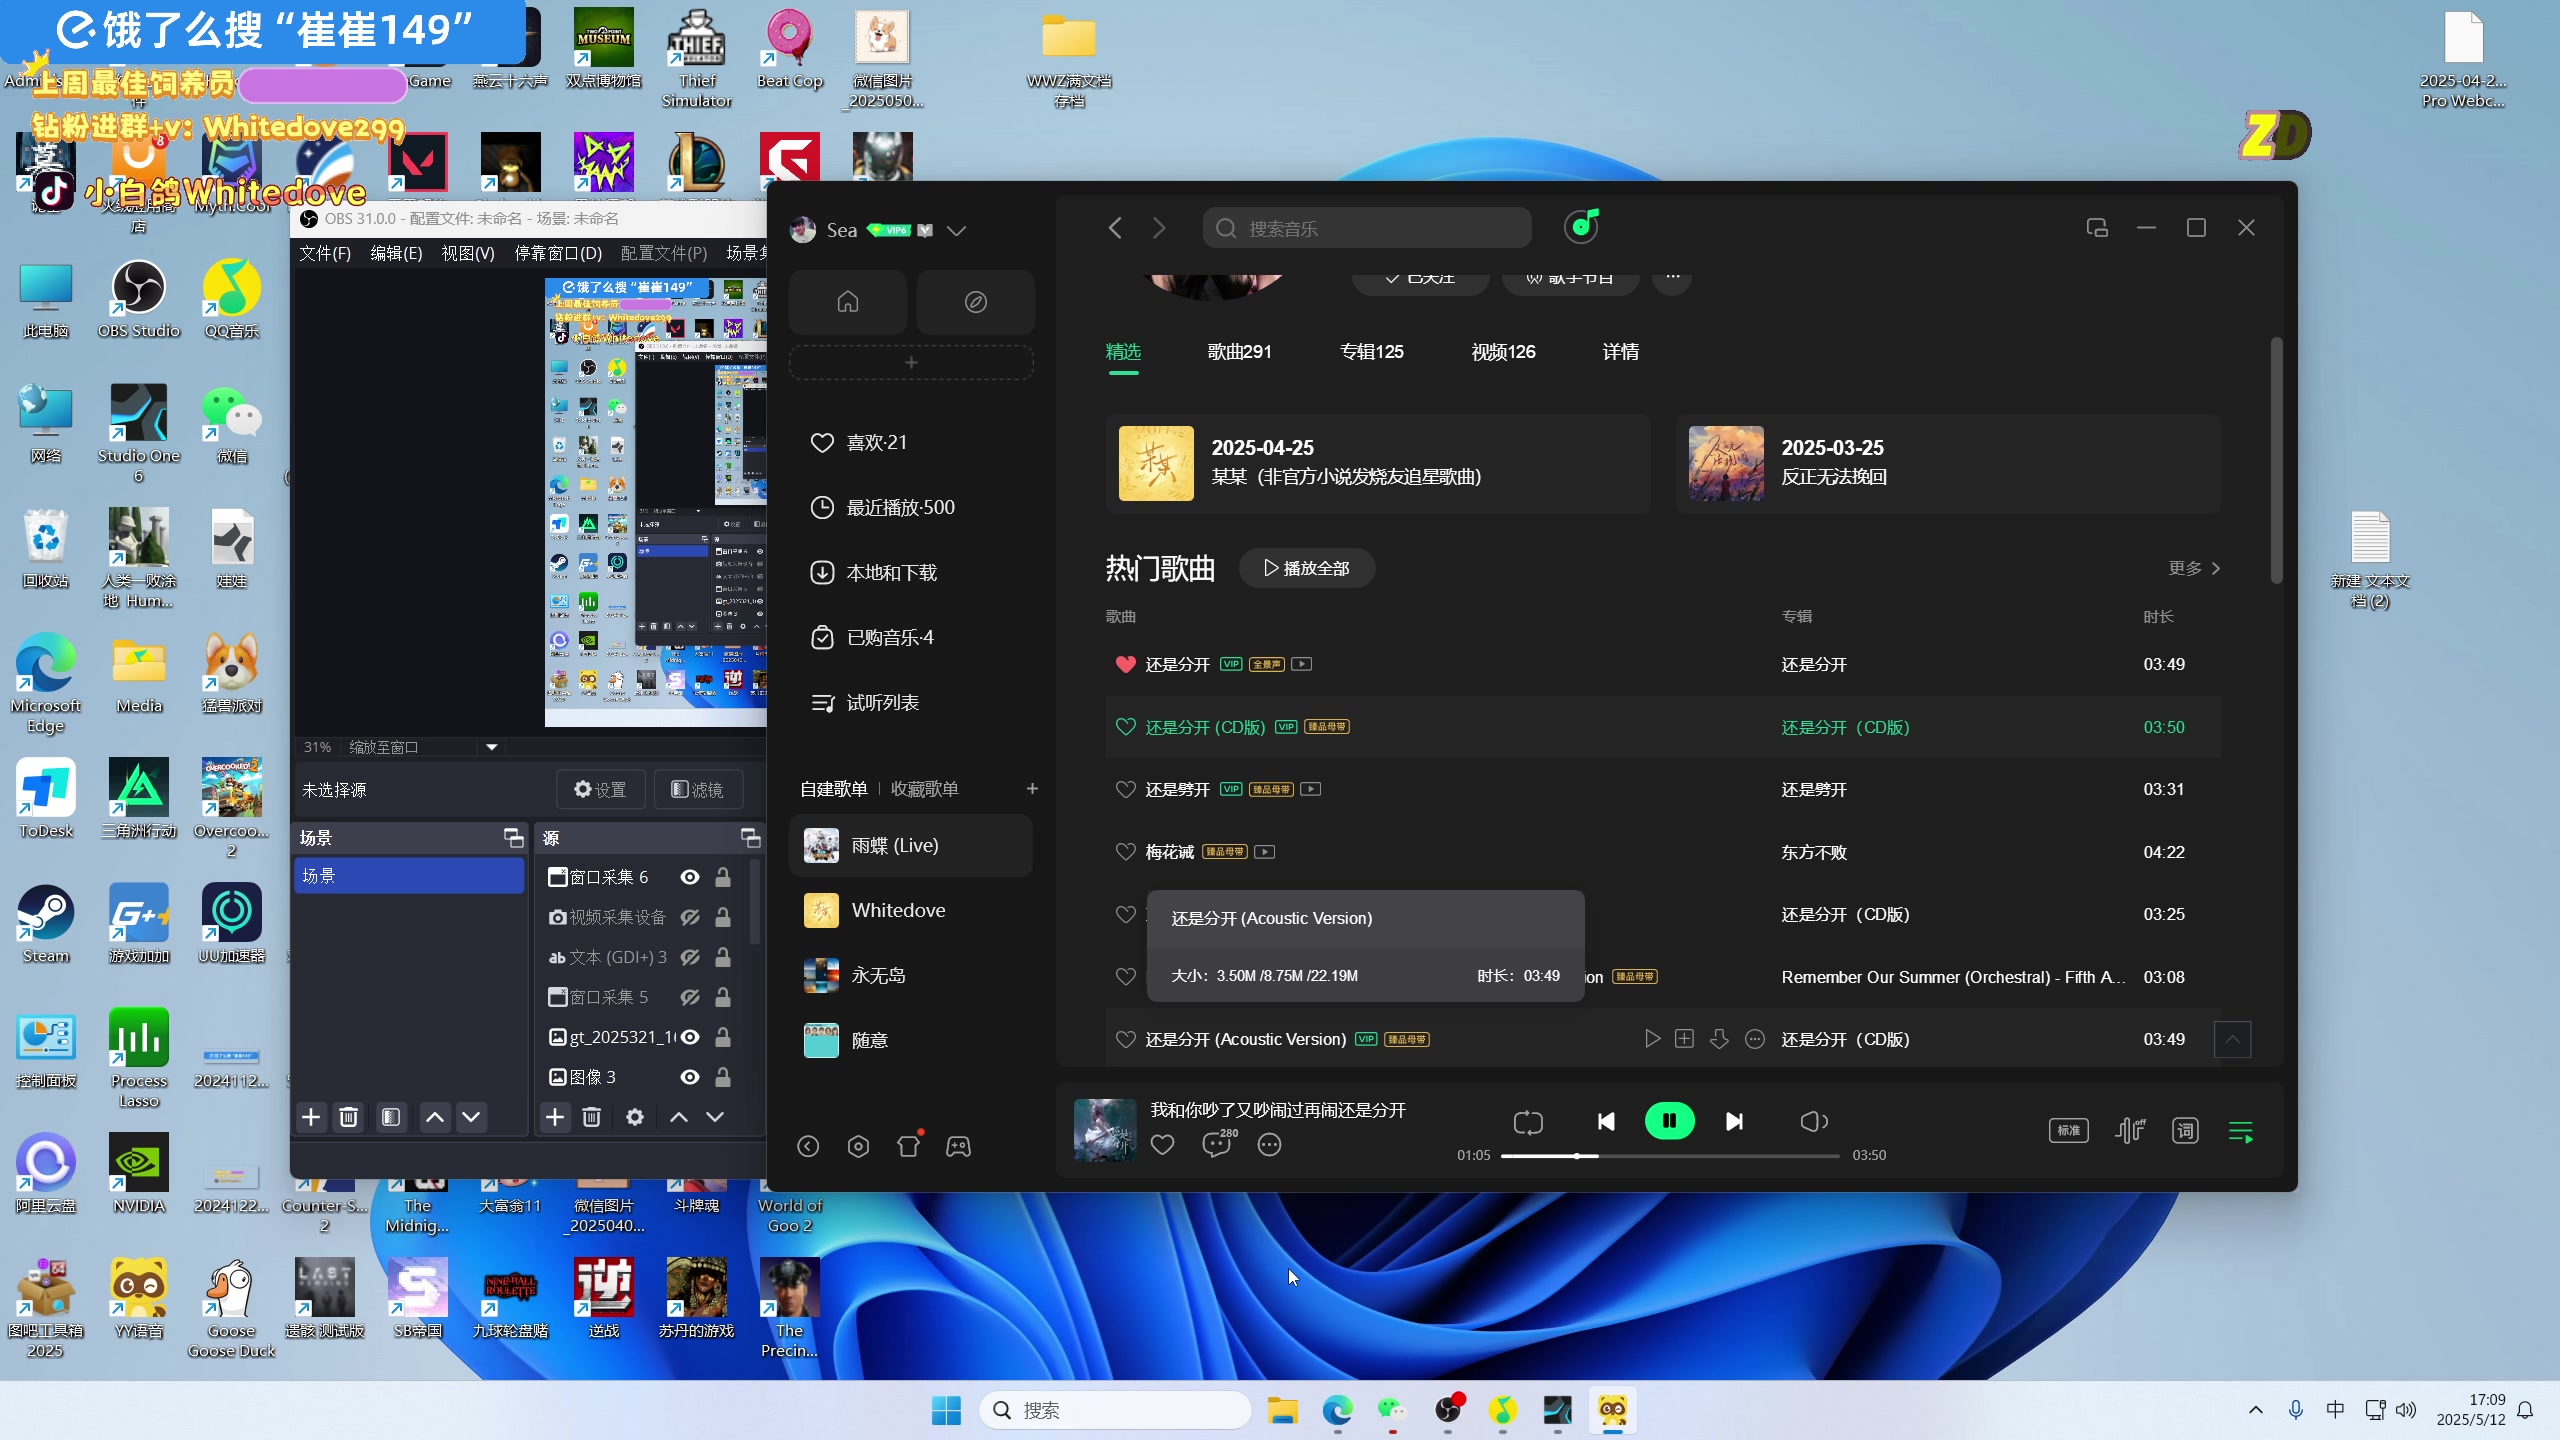Open the OBS preview scaling dropdown
Viewport: 2560px width, 1440px height.
(x=491, y=747)
